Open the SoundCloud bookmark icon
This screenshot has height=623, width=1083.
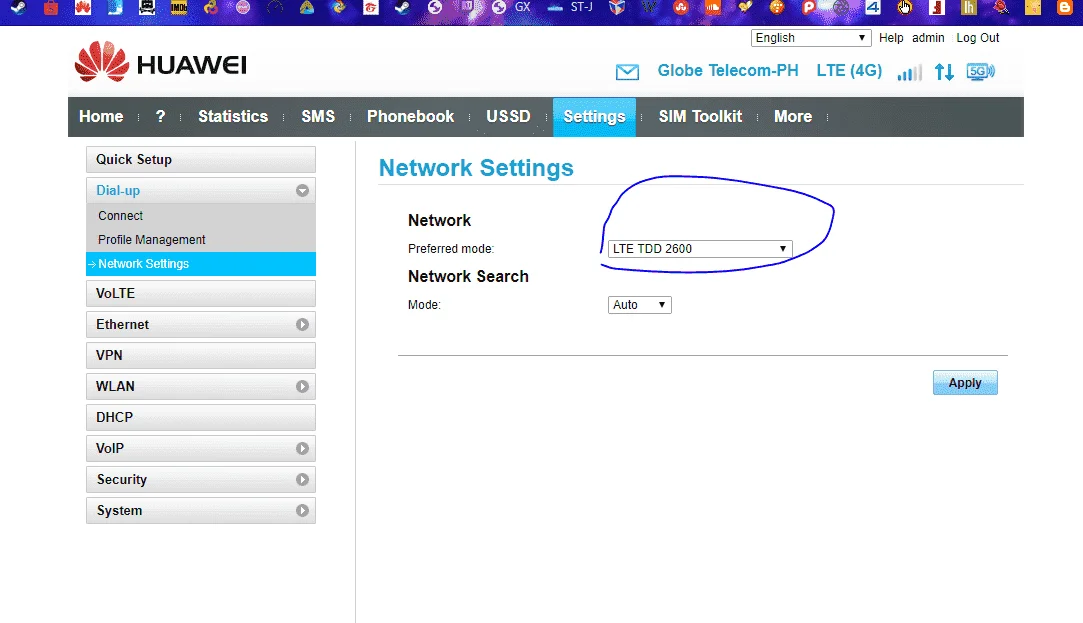point(713,8)
